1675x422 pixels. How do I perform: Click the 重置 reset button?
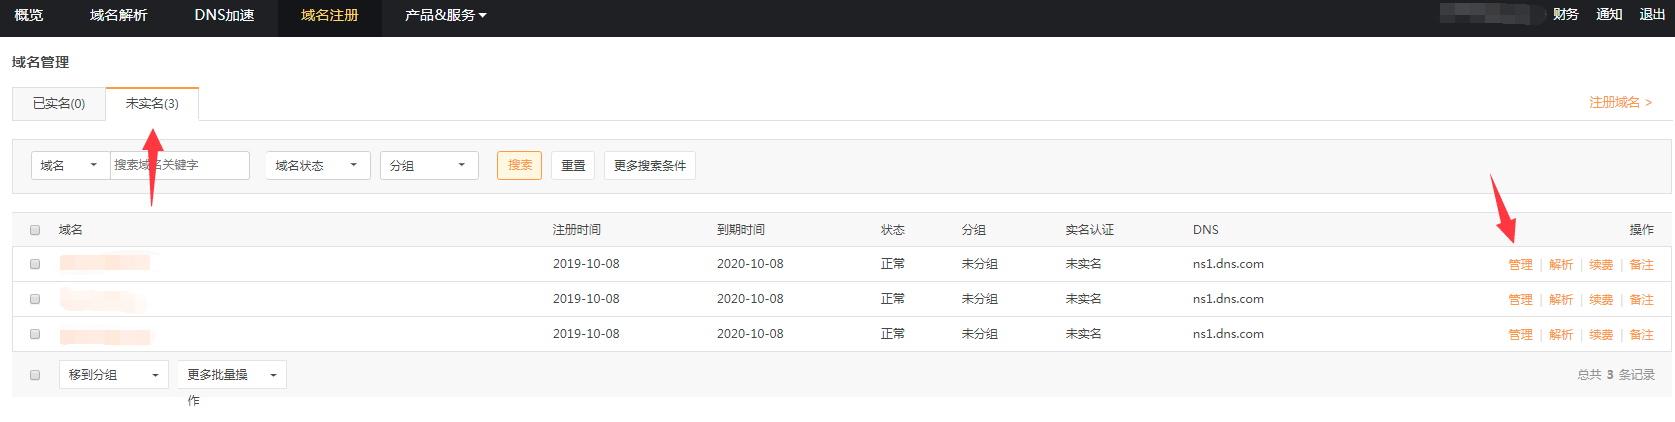(x=573, y=166)
